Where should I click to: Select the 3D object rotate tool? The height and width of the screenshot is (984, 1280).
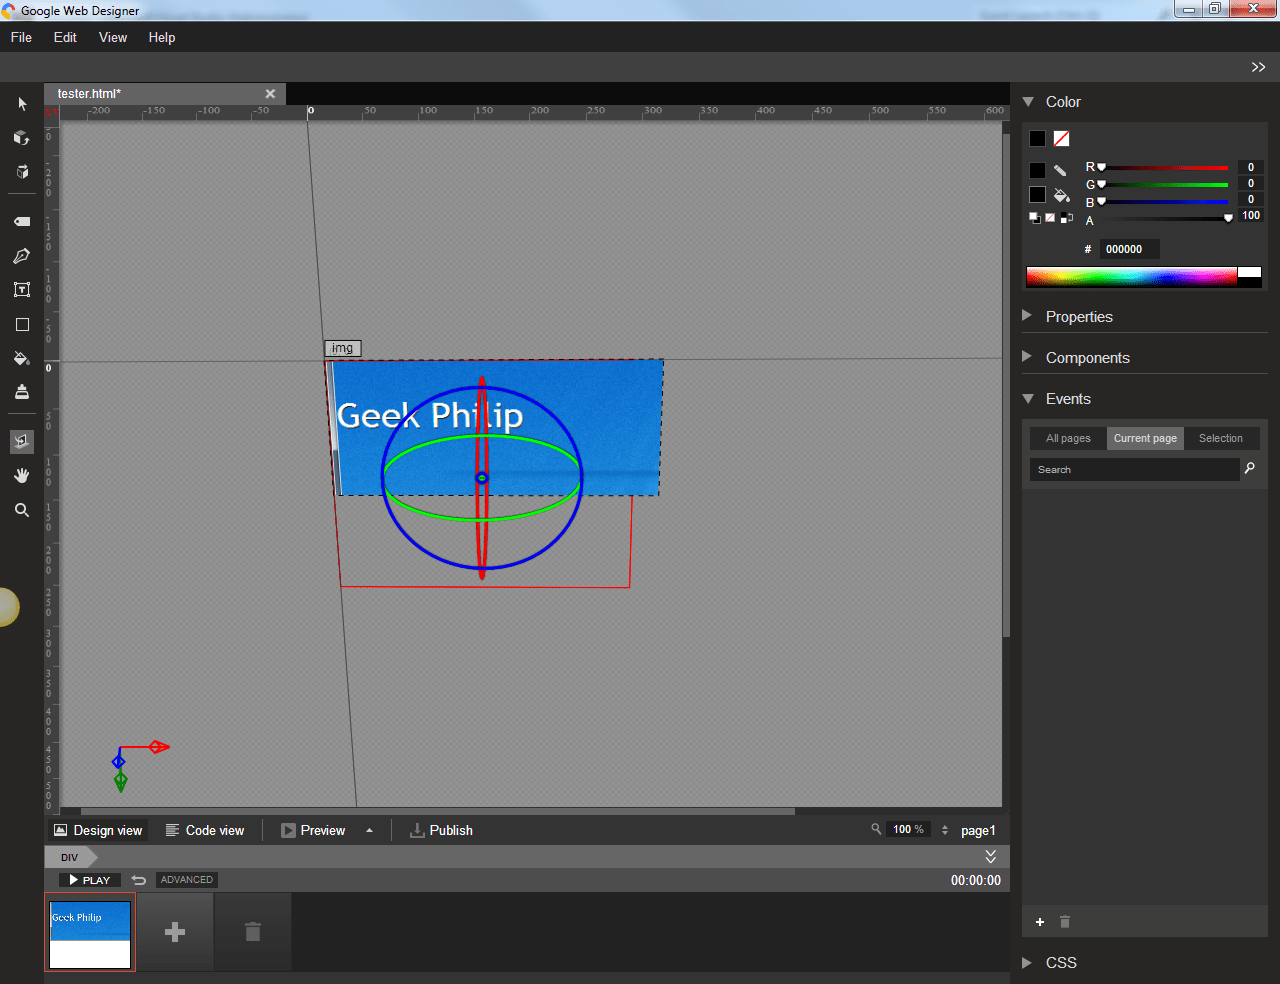tap(21, 138)
